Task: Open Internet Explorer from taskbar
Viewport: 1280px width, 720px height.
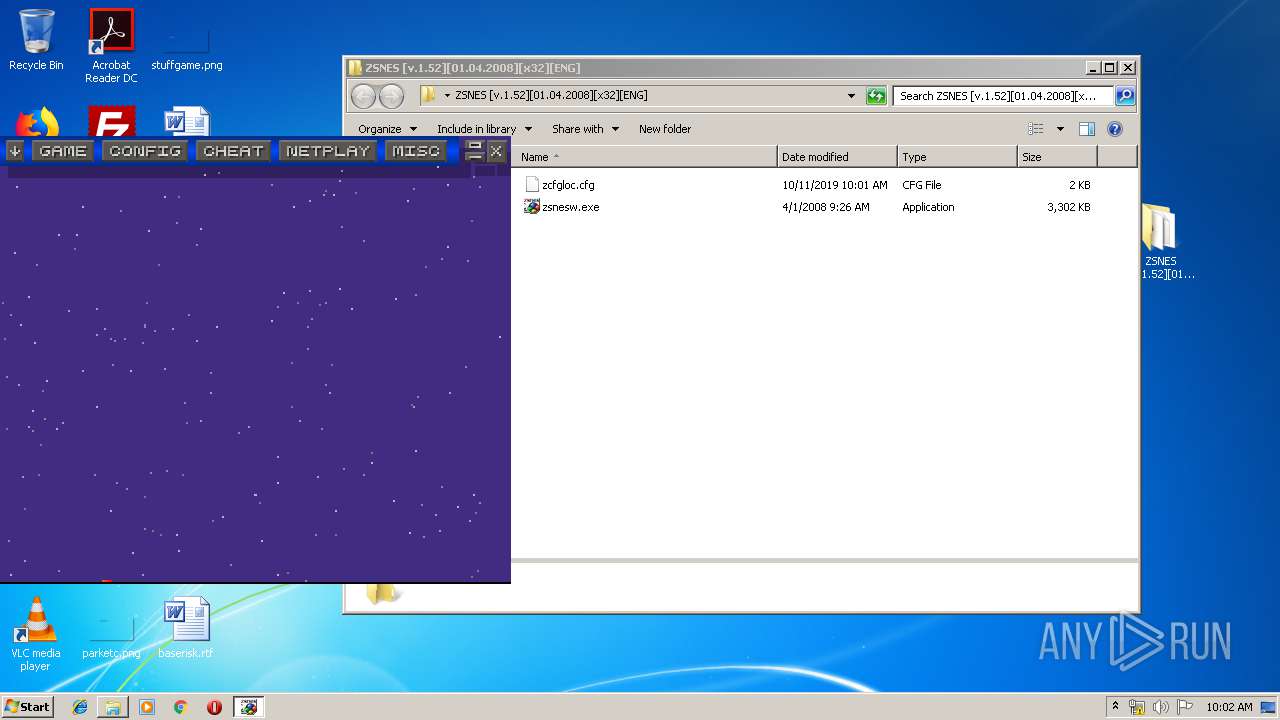Action: point(80,707)
